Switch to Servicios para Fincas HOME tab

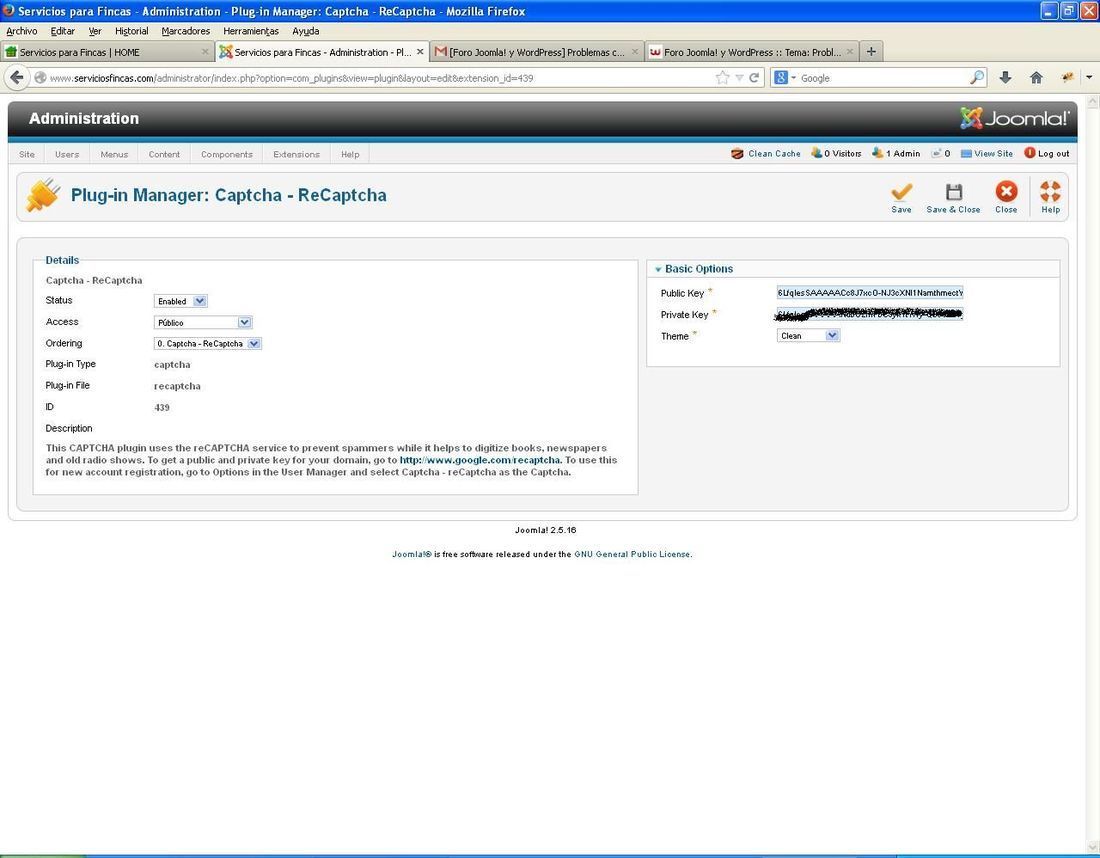107,52
